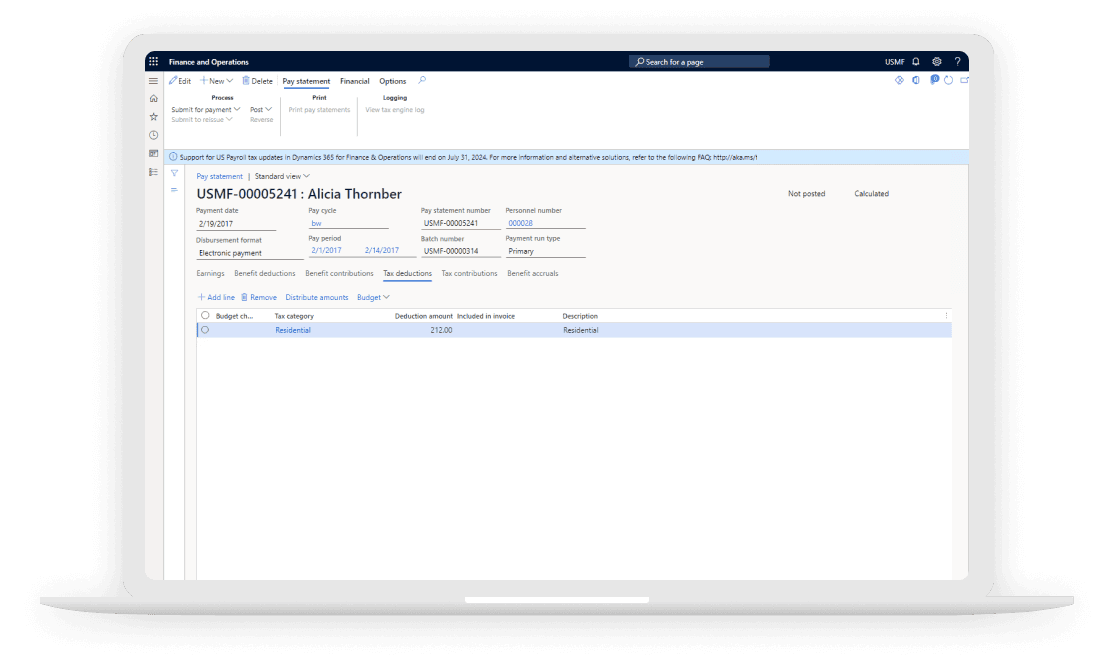Open the page in a new window
Viewport: 1114px width, 662px height.
pos(964,80)
